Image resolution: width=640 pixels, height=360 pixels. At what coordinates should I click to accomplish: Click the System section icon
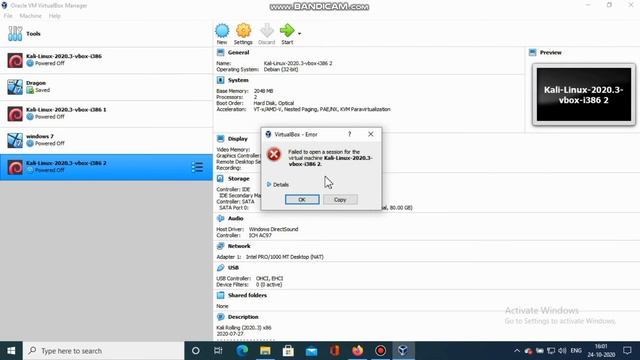[221, 80]
